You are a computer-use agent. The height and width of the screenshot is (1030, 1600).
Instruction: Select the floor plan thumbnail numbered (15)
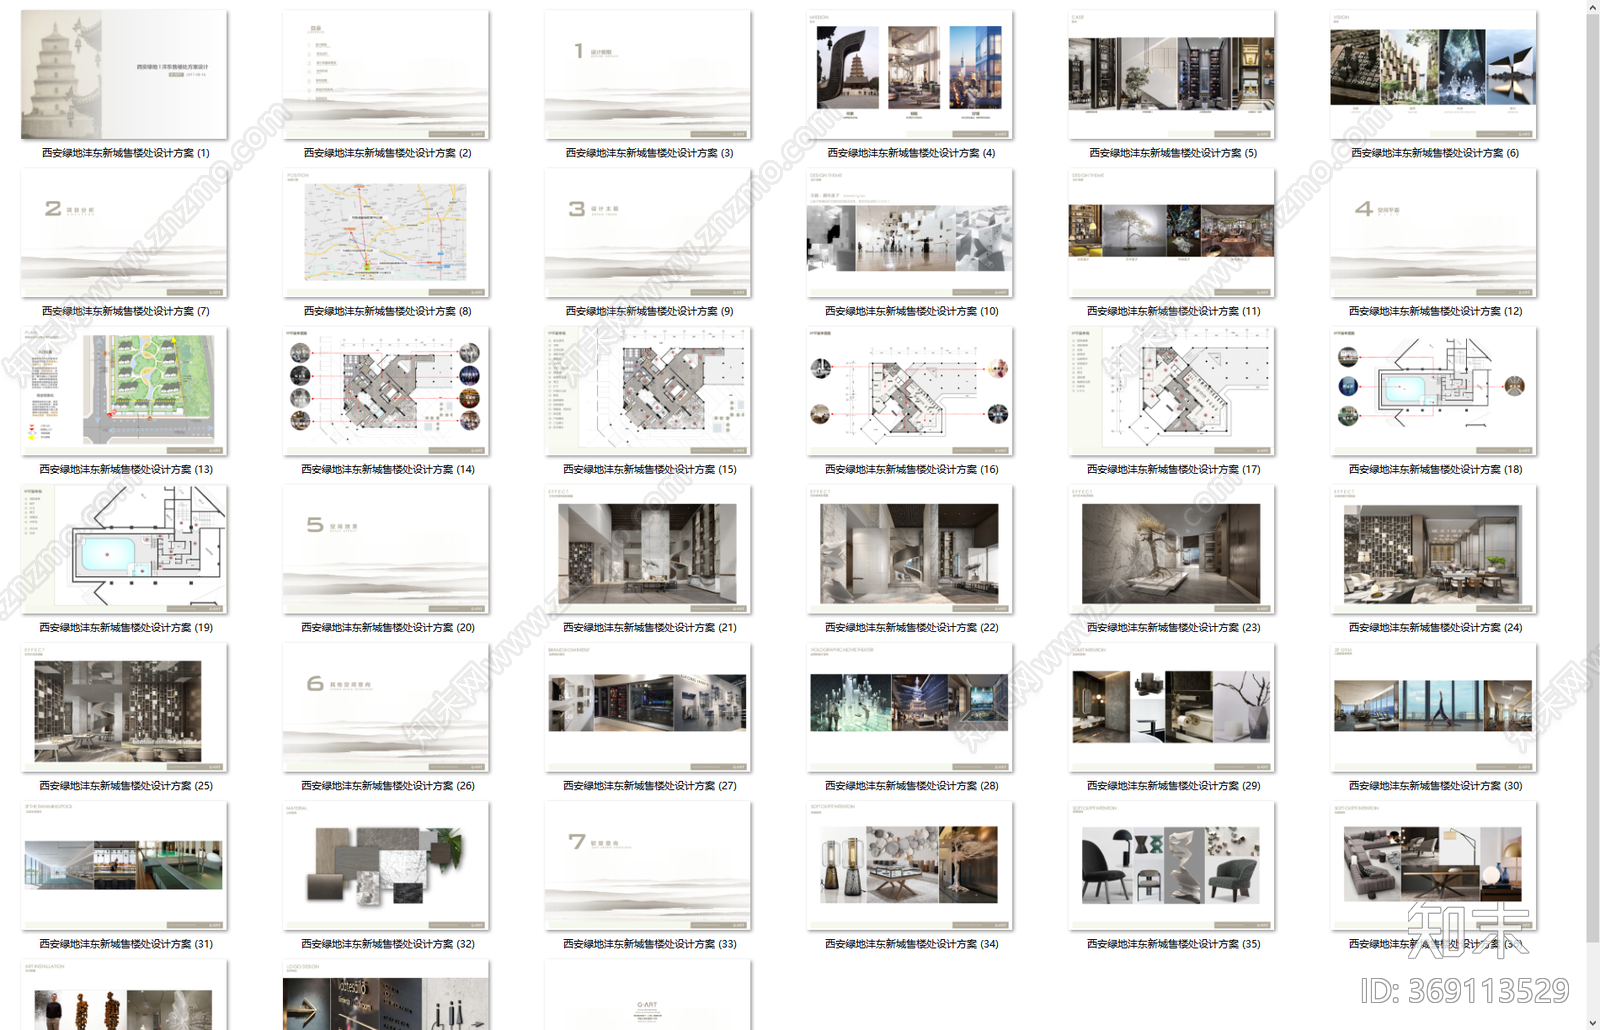[x=648, y=391]
